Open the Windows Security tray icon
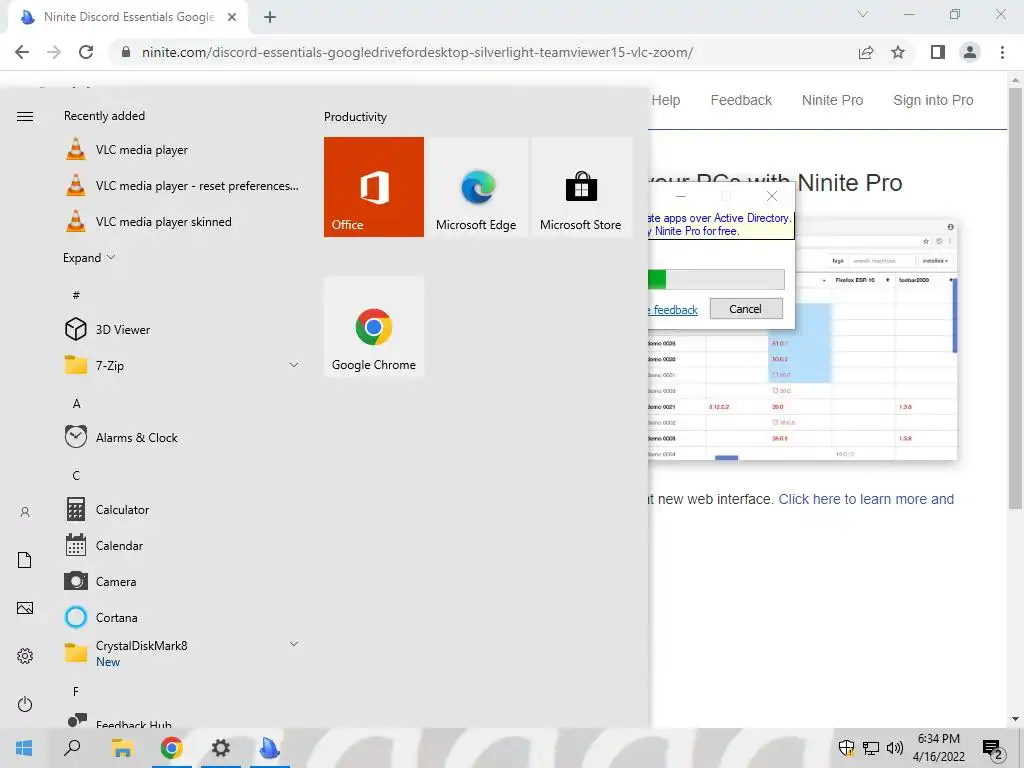Screen dimensions: 1024x768 846,748
